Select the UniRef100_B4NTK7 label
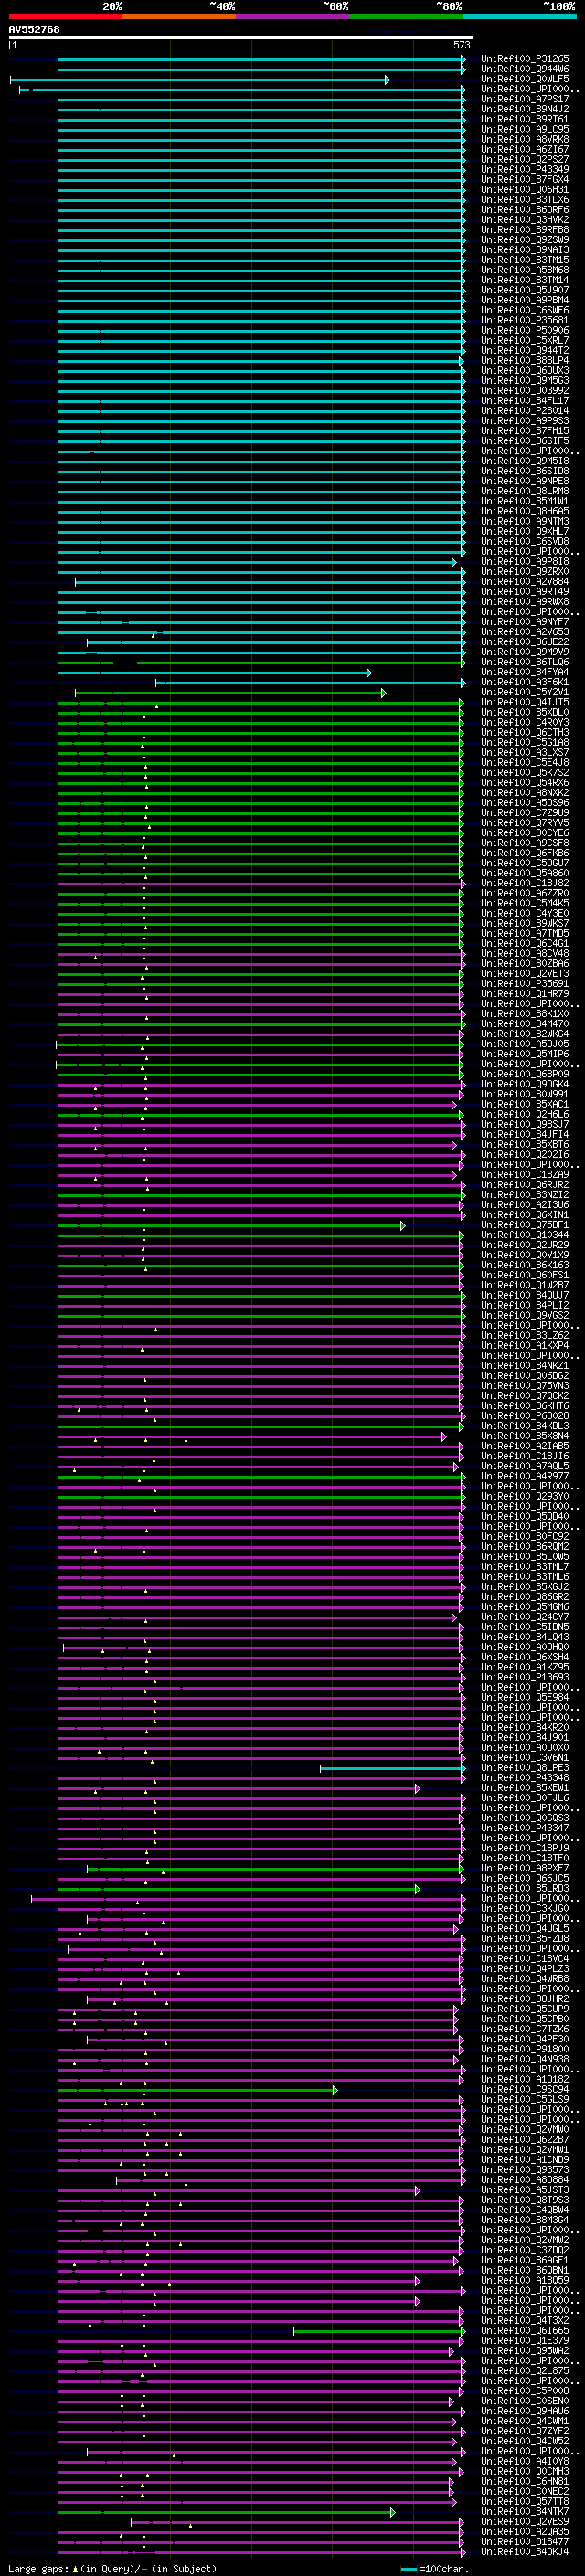Screen dimensions: 585x2576 pos(525,2512)
